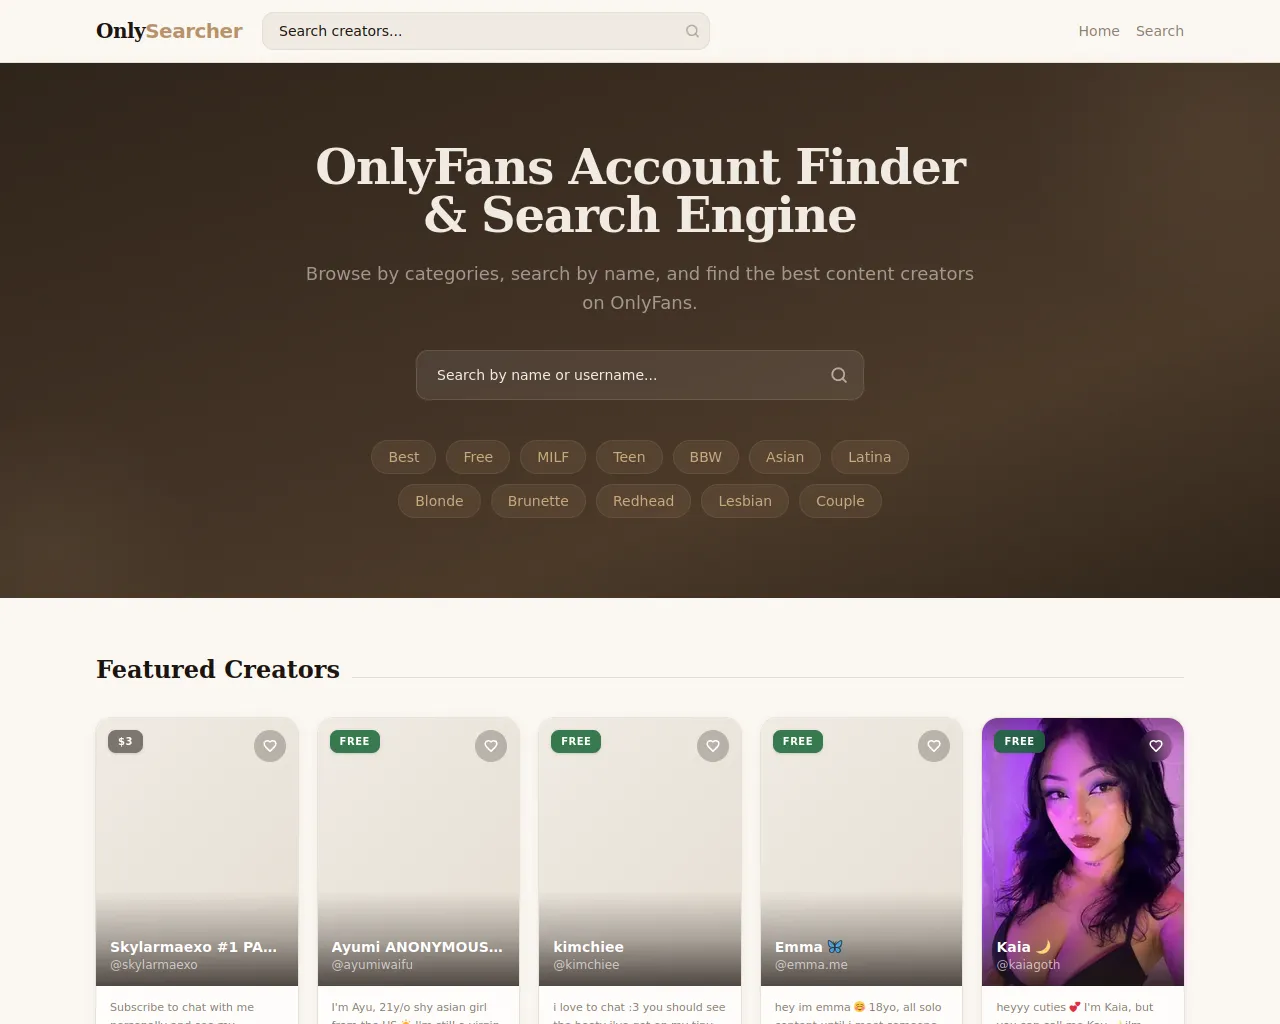Click the "i love to chat :3" description
Image resolution: width=1280 pixels, height=1024 pixels.
coord(639,1012)
